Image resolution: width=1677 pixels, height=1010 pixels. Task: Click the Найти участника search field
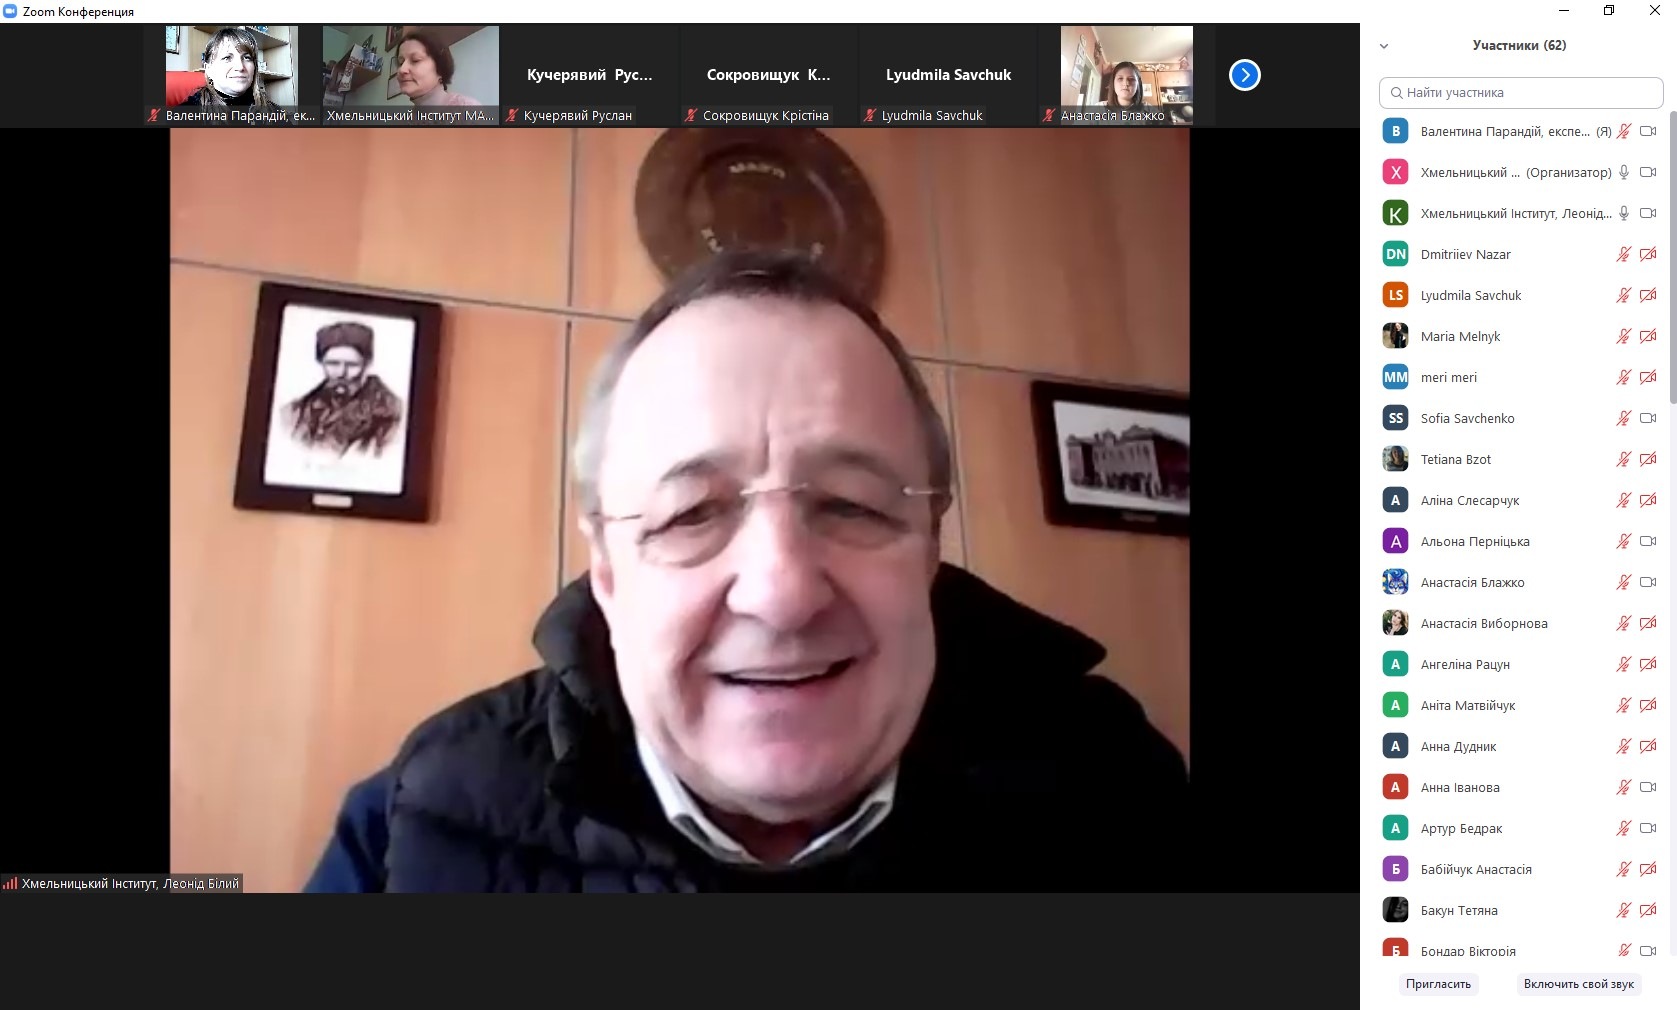1521,93
